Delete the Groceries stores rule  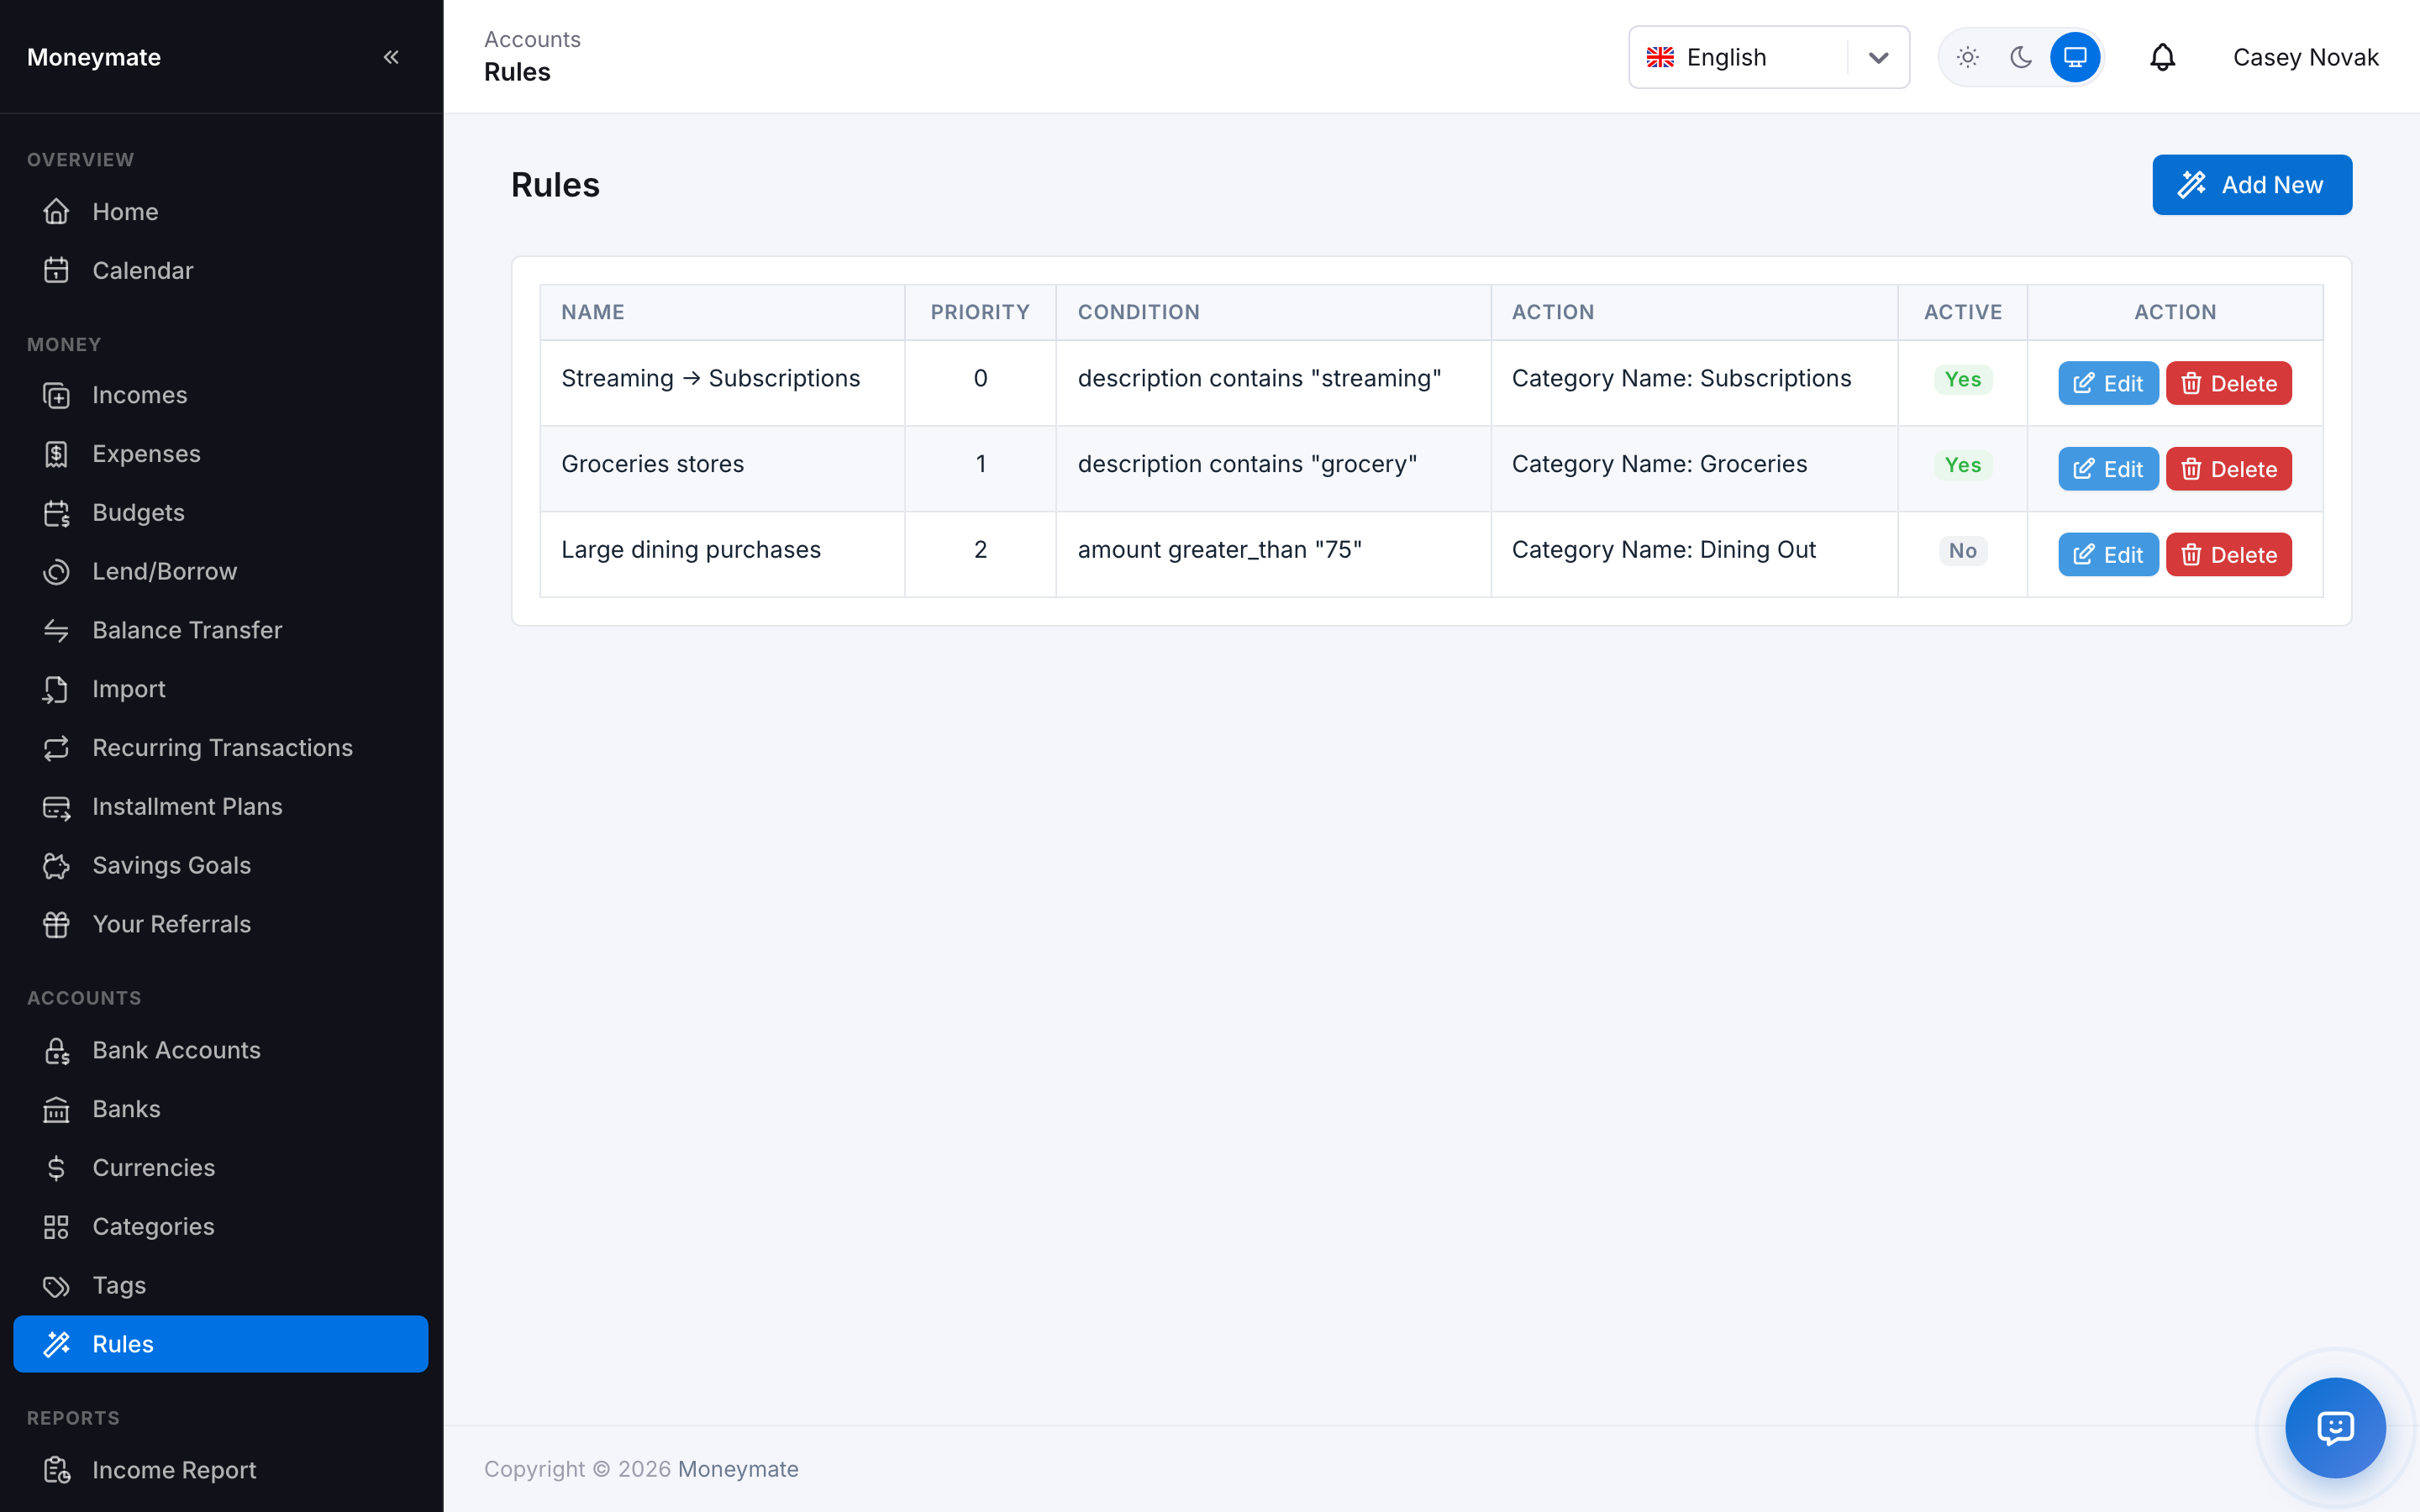[2228, 469]
